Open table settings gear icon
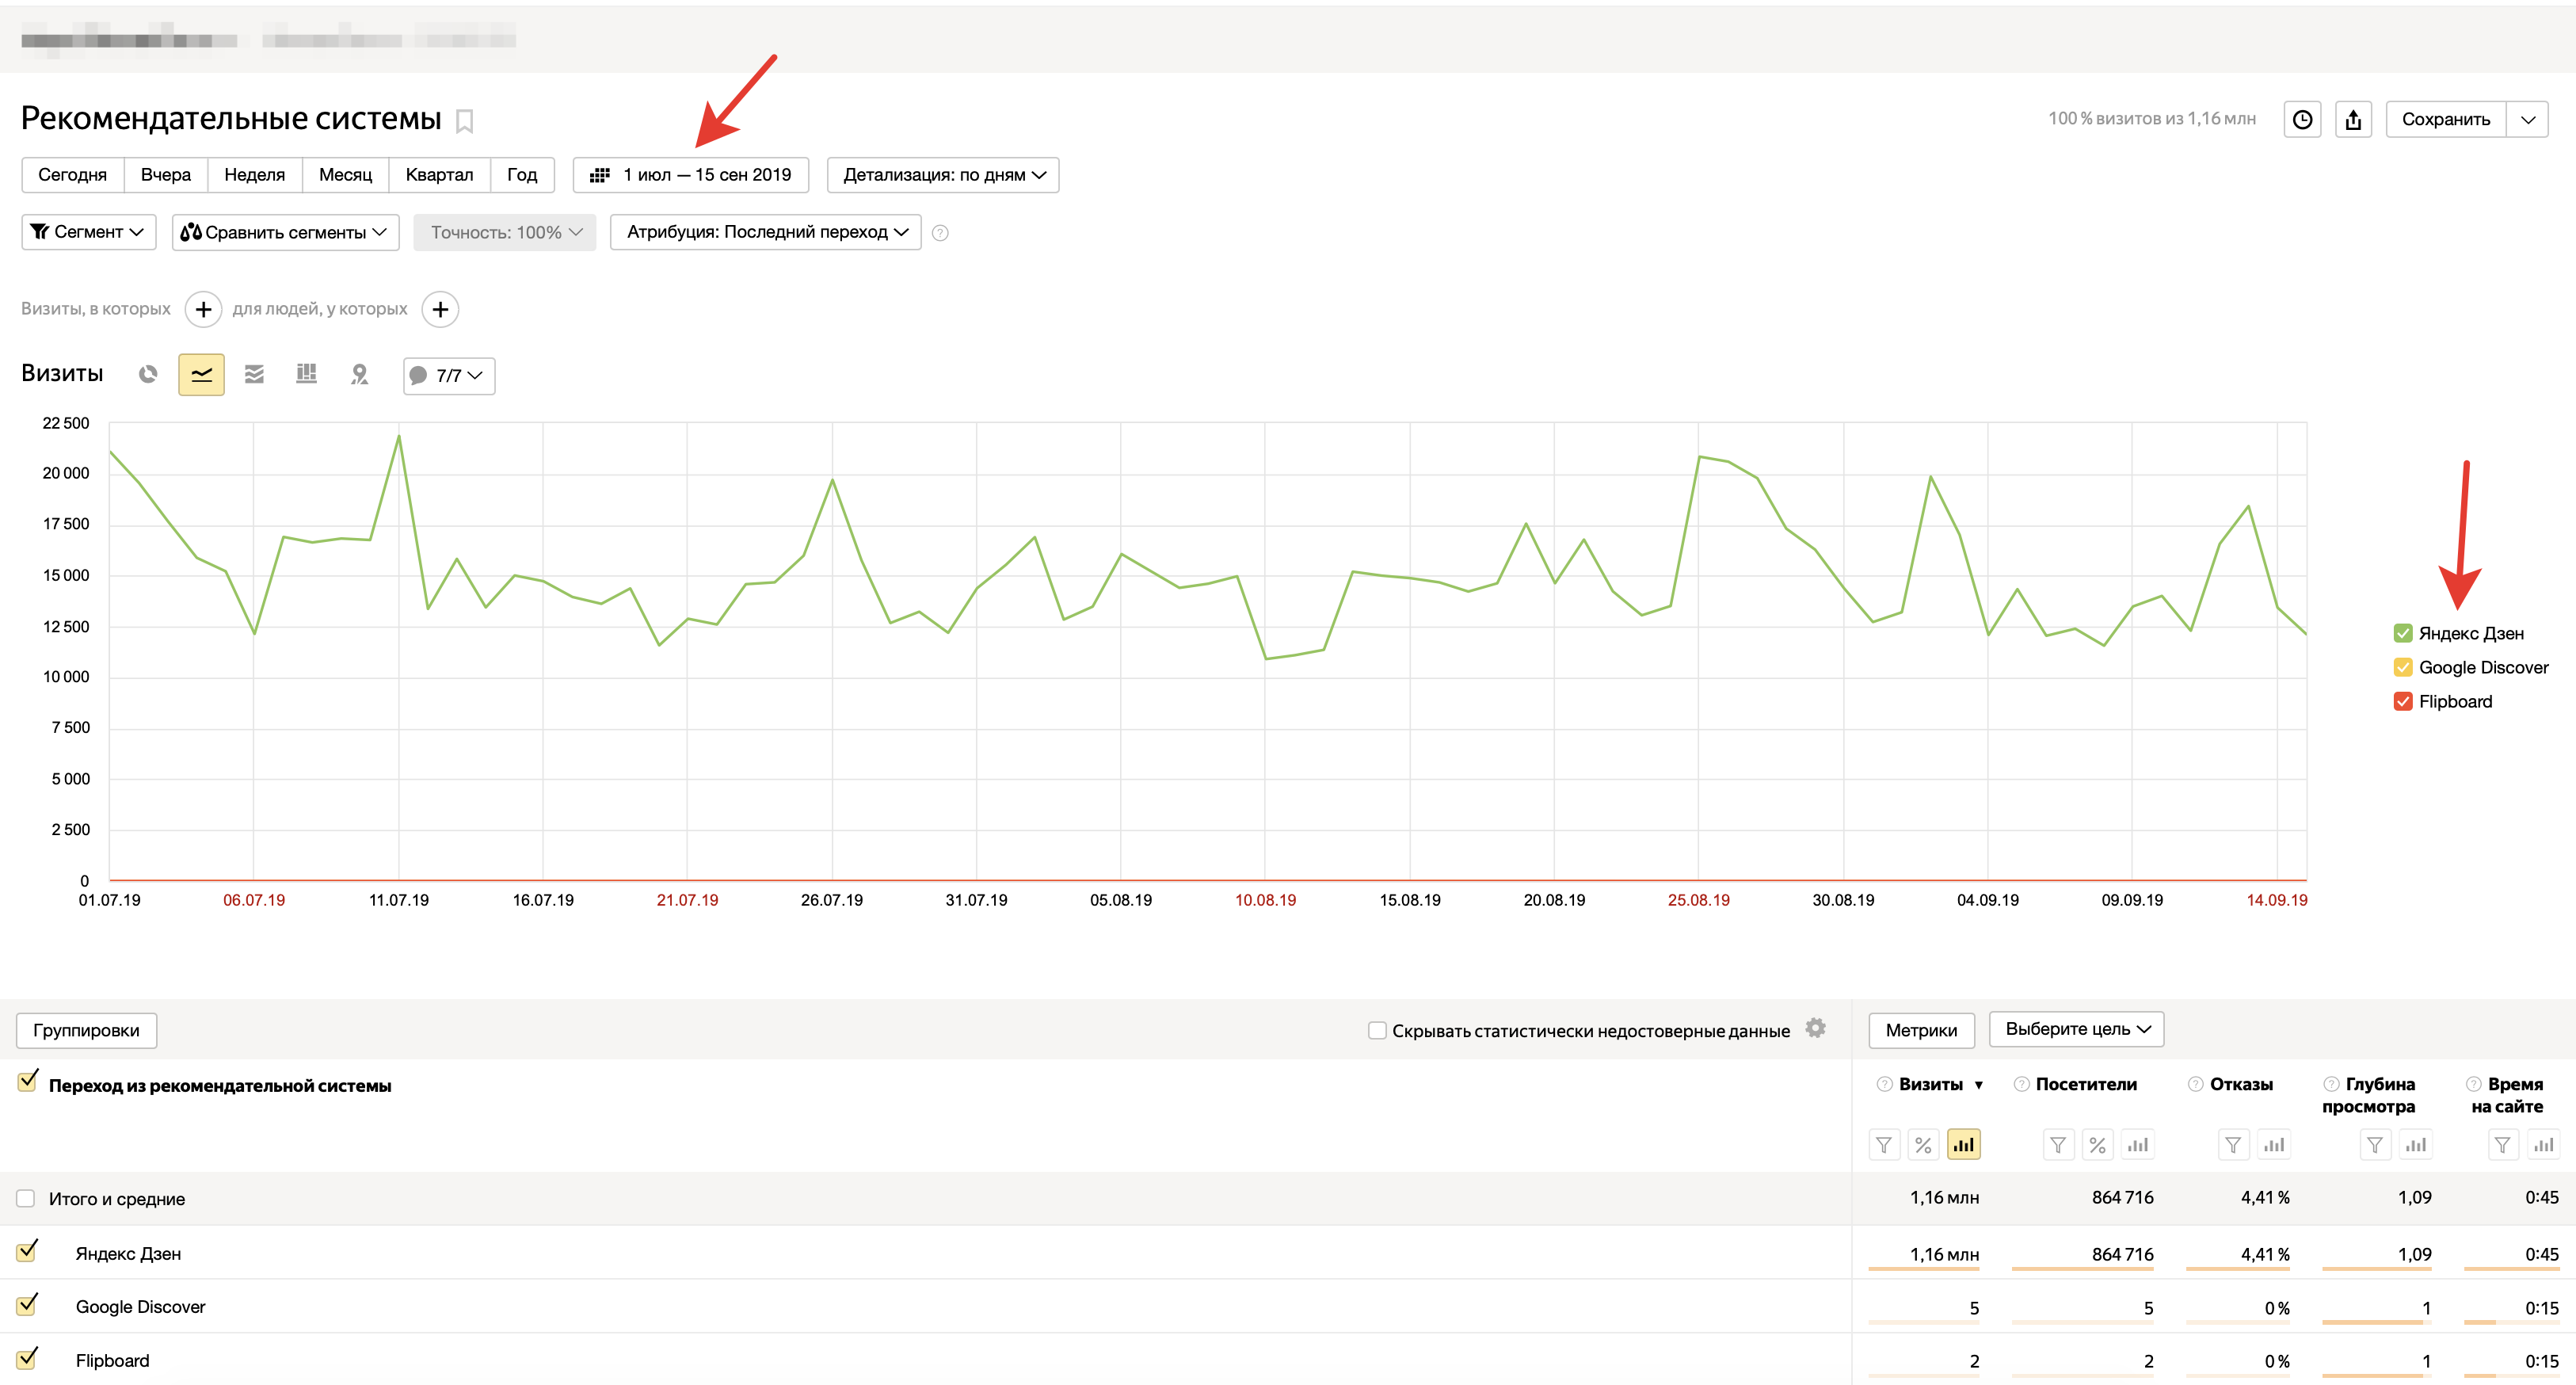The width and height of the screenshot is (2576, 1385). point(1816,1028)
